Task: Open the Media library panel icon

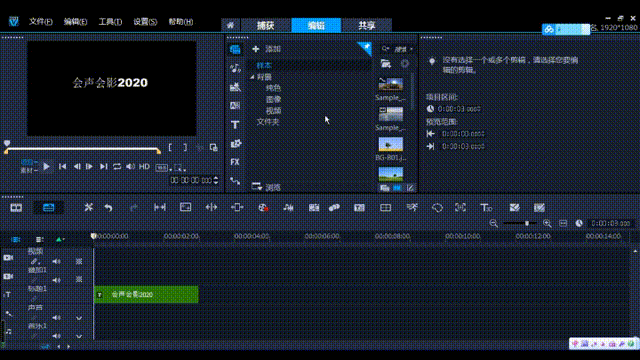Action: point(235,49)
